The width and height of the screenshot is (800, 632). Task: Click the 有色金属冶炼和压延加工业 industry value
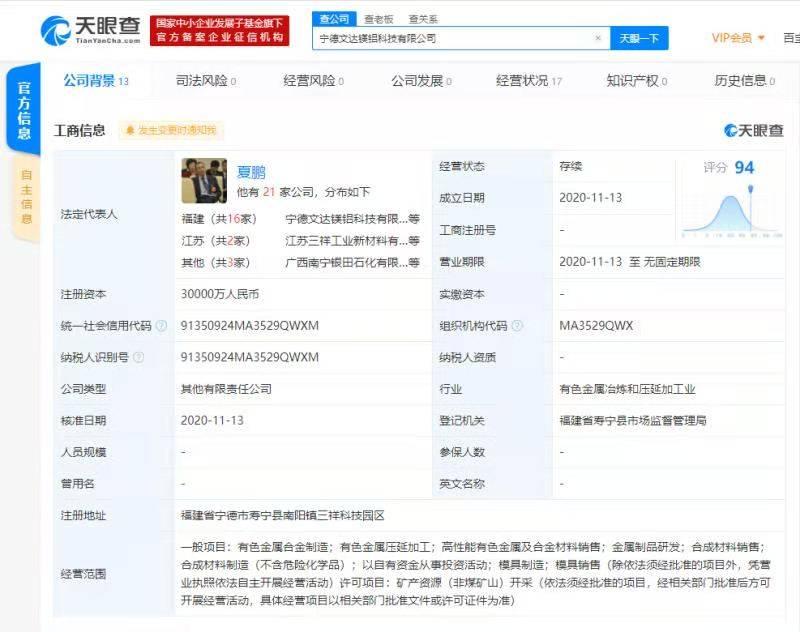pos(627,389)
